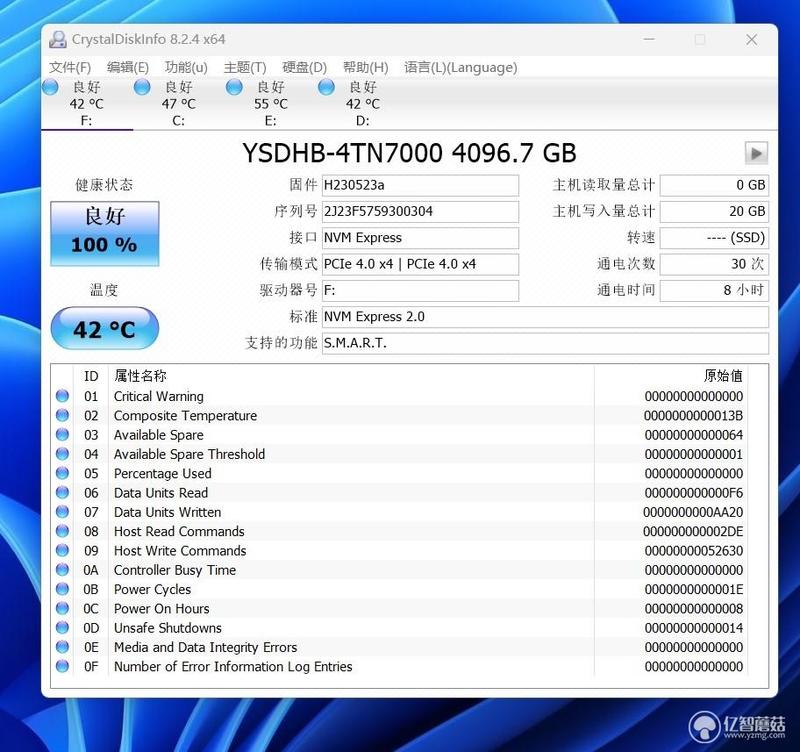Image resolution: width=800 pixels, height=752 pixels.
Task: Click the 良好 100 % health status button
Action: pos(105,233)
